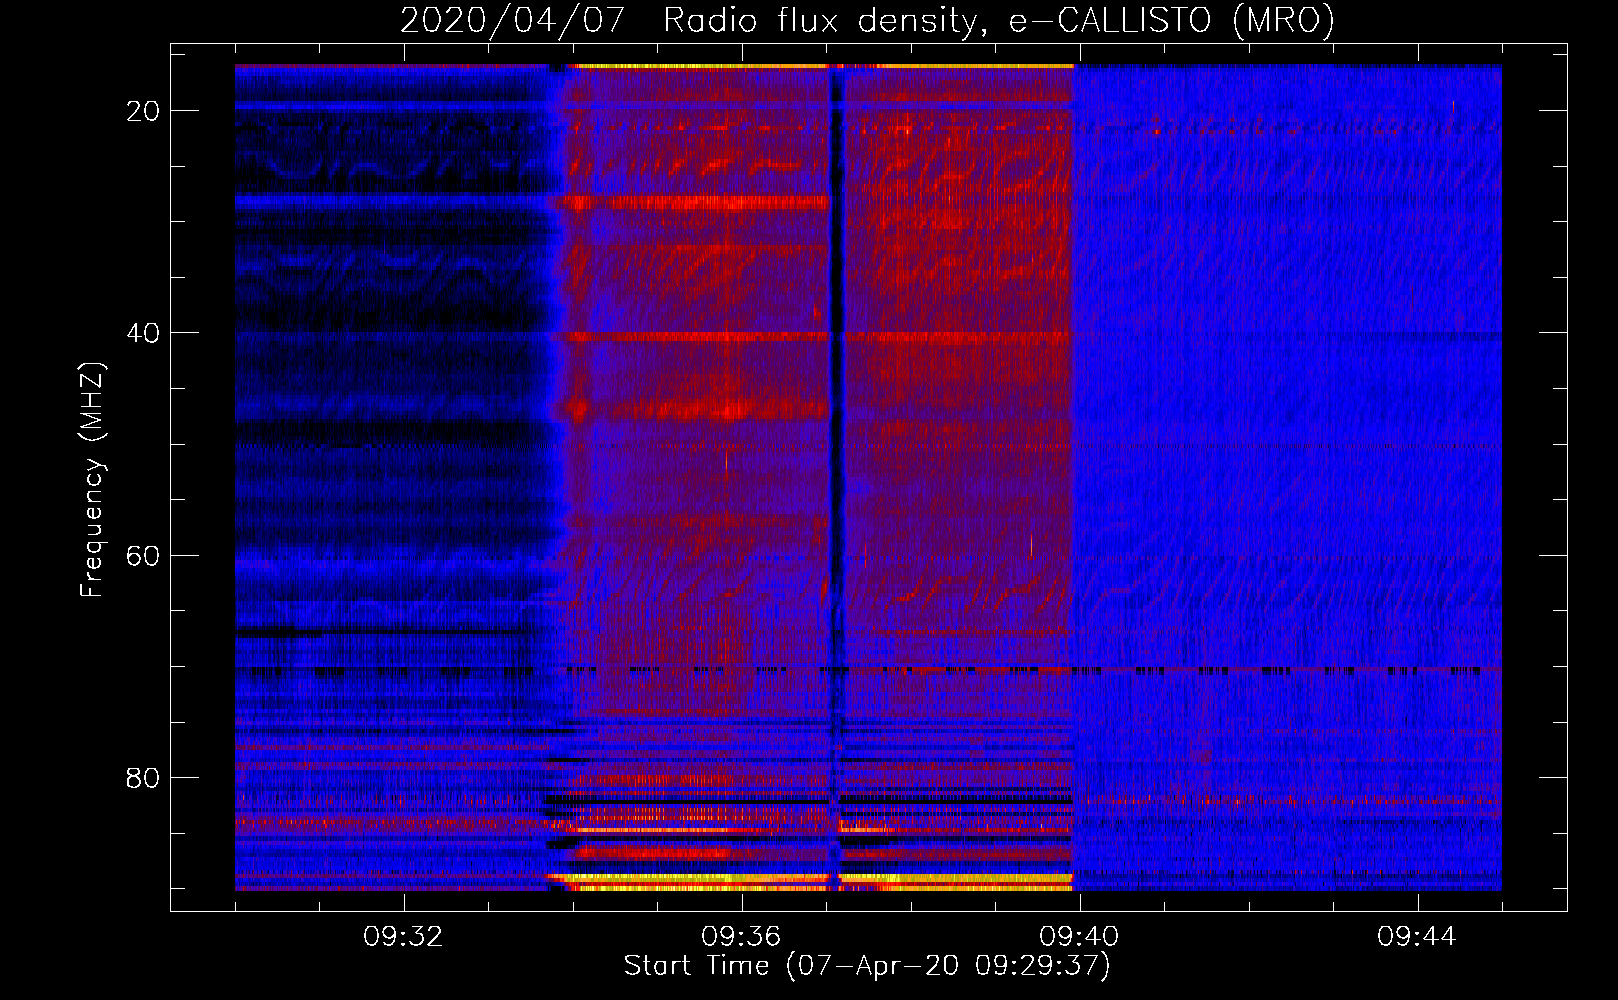
Task: Click the 09:36 time tick label
Action: (741, 937)
